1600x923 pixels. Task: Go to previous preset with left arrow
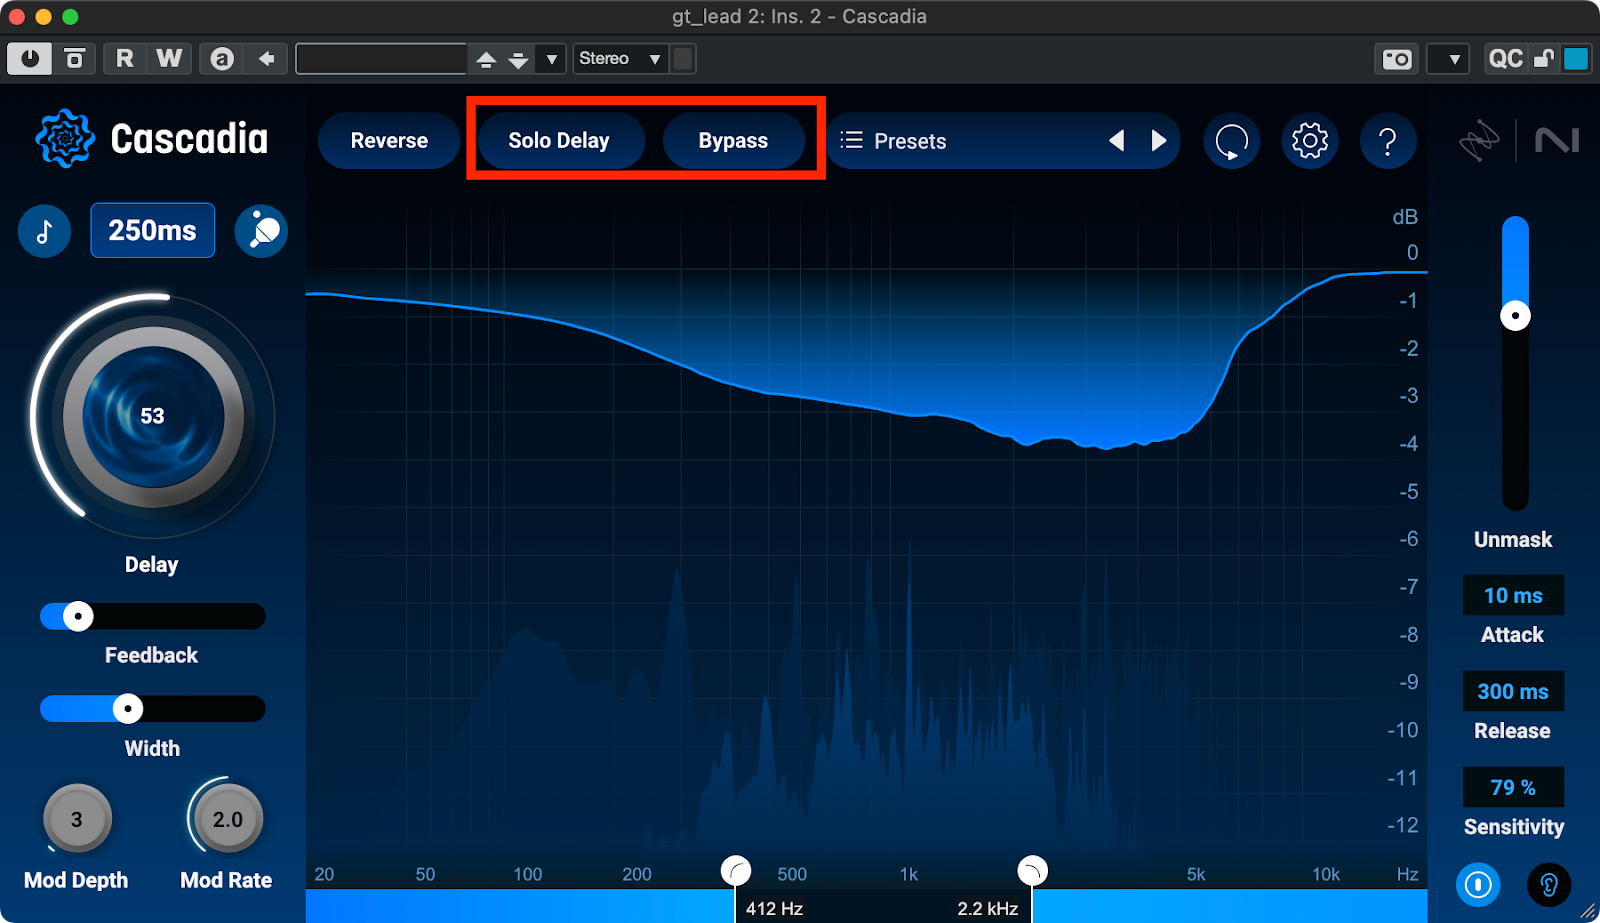1117,141
